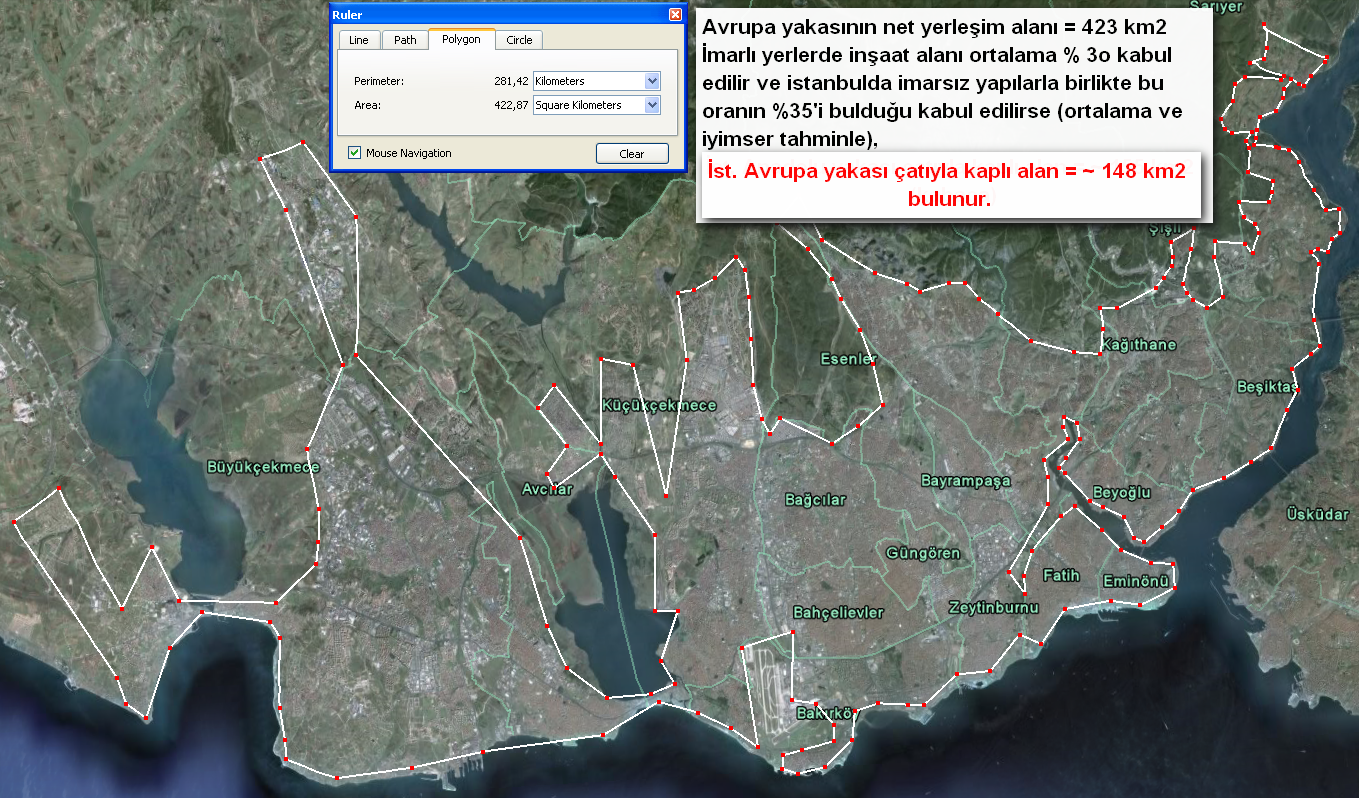This screenshot has width=1359, height=798.
Task: Click the Bahçelievler place label
Action: point(837,612)
